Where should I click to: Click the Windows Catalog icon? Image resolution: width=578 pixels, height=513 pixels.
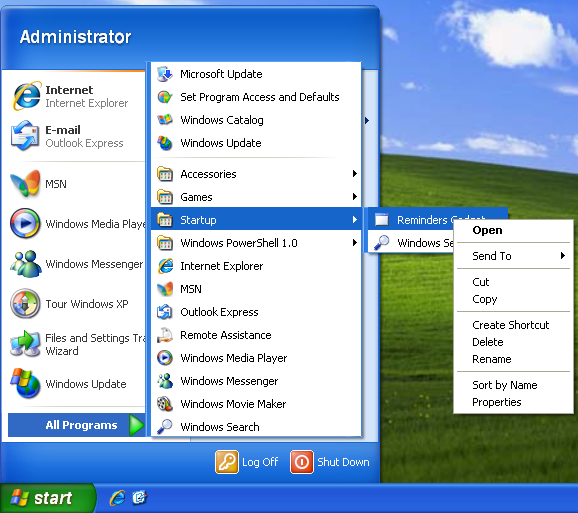coord(165,120)
